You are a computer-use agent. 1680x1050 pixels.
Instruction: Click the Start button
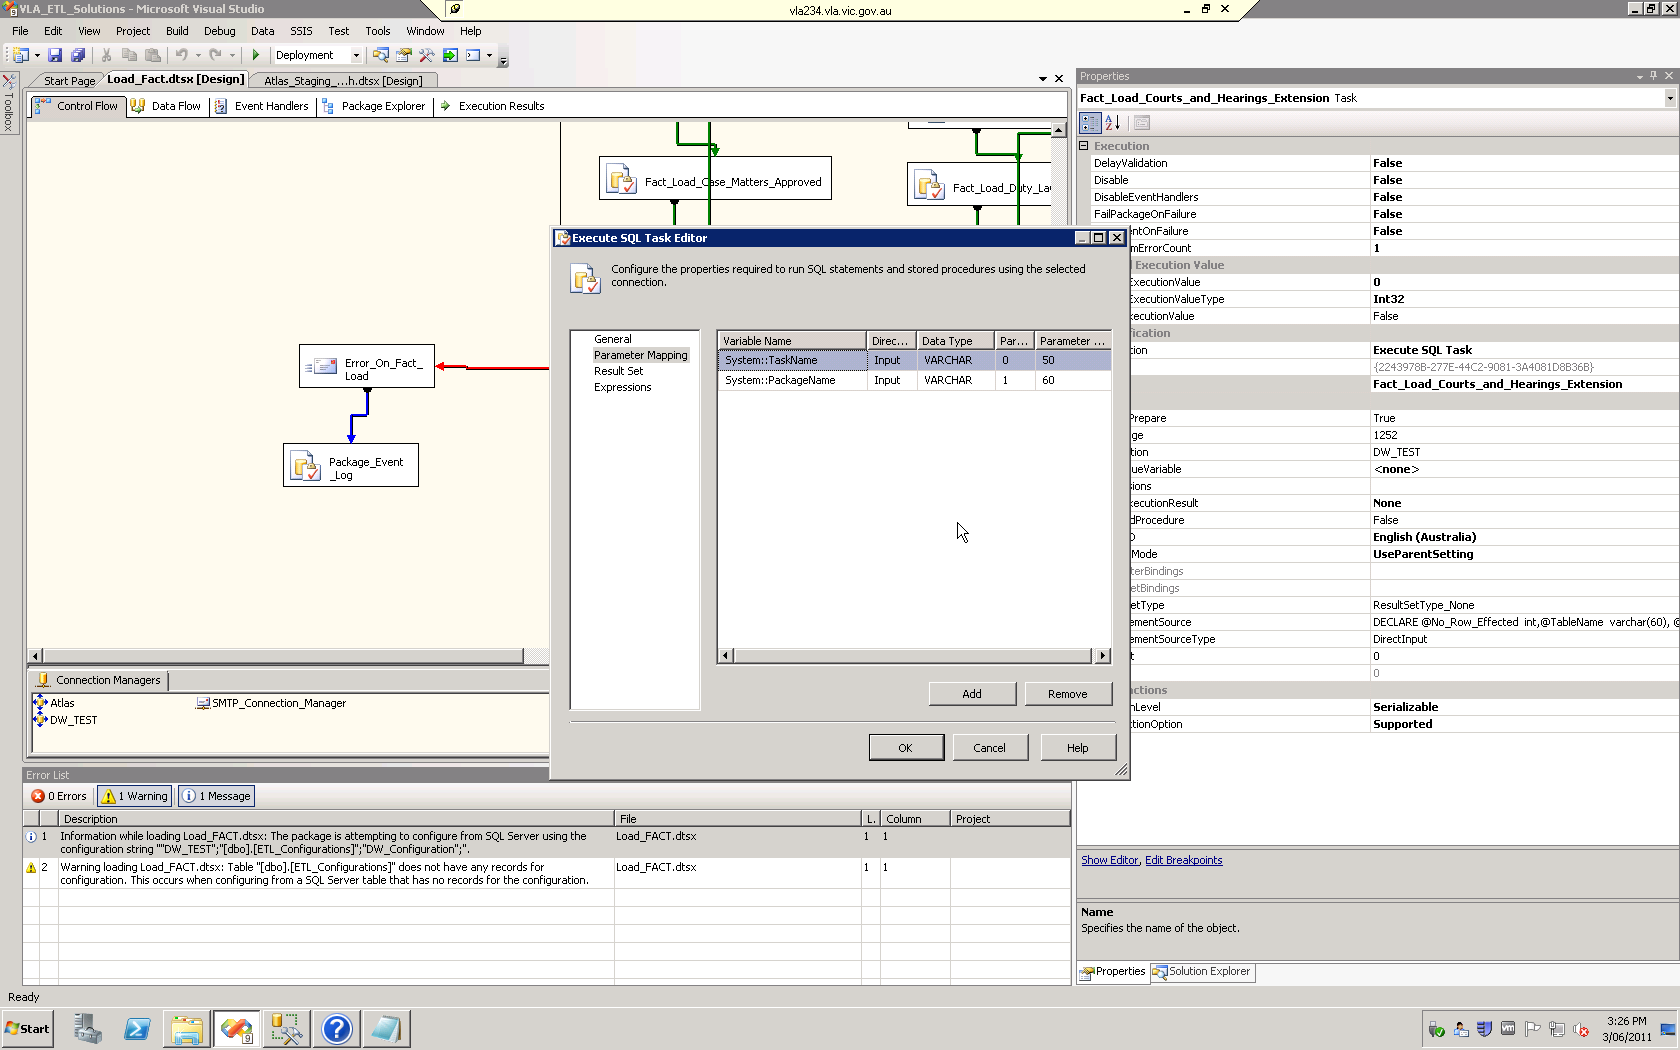[x=28, y=1029]
